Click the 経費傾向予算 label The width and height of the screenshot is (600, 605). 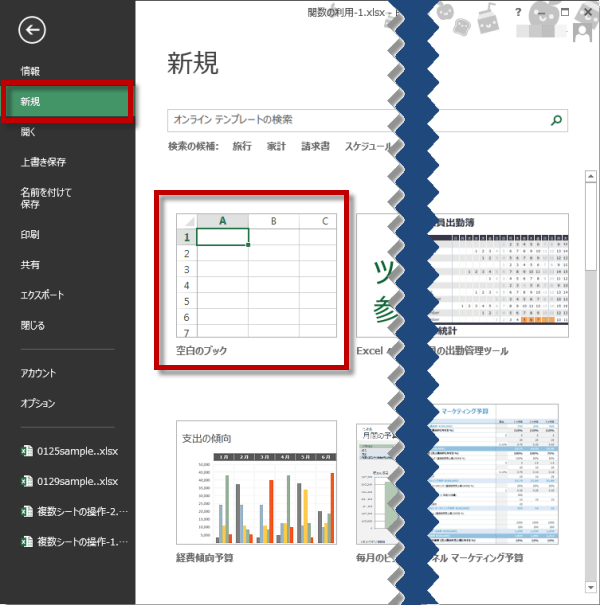coord(205,558)
